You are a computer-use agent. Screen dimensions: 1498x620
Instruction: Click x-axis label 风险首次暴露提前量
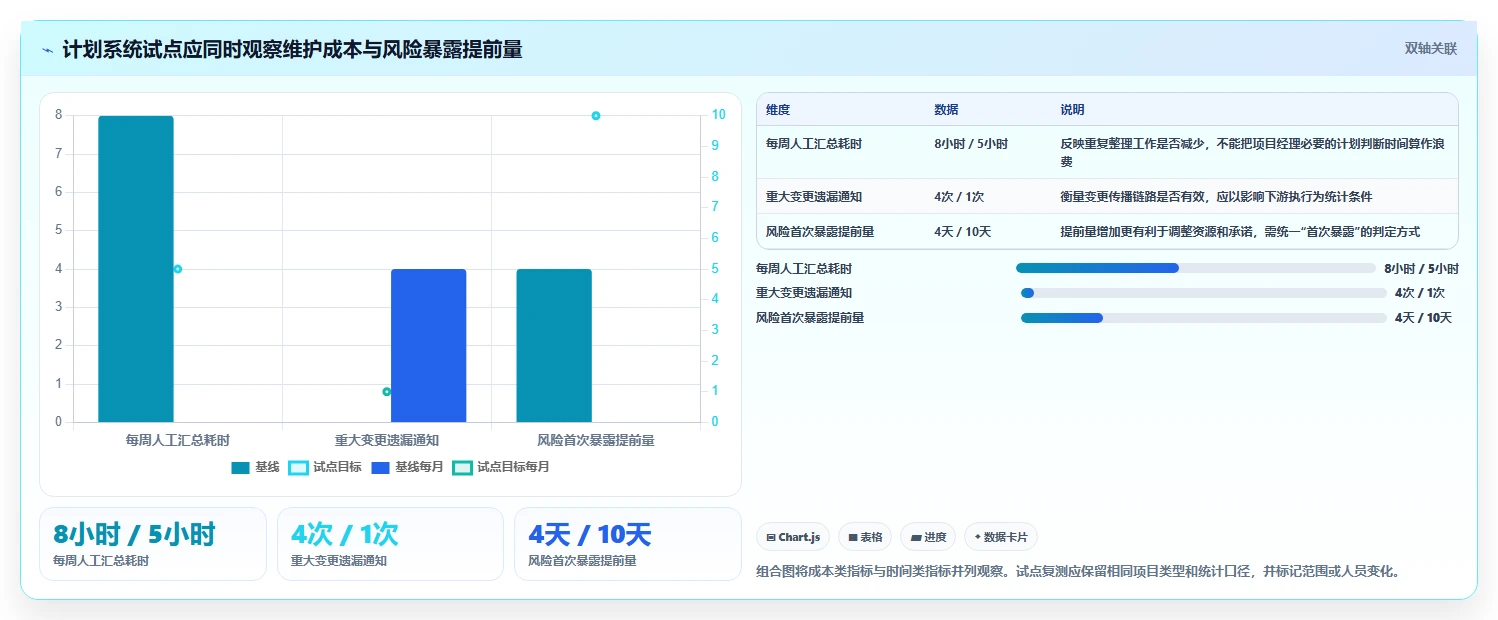tap(596, 440)
